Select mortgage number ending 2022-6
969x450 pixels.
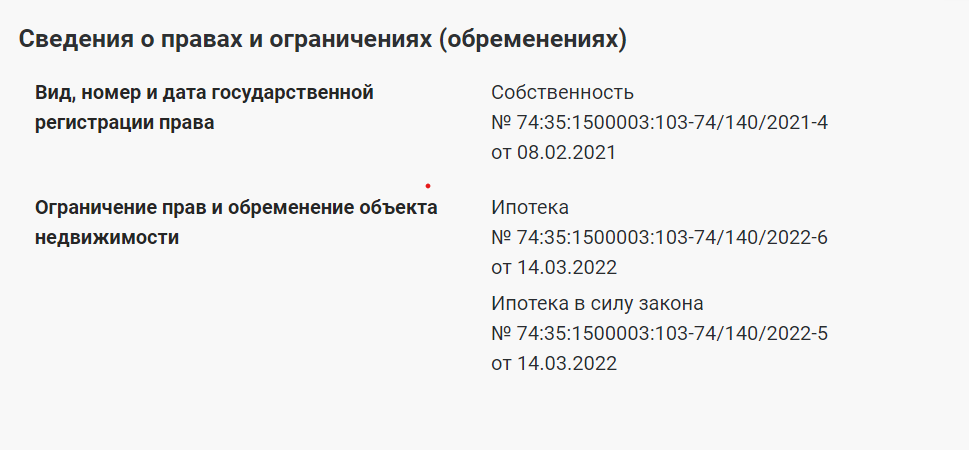[659, 237]
